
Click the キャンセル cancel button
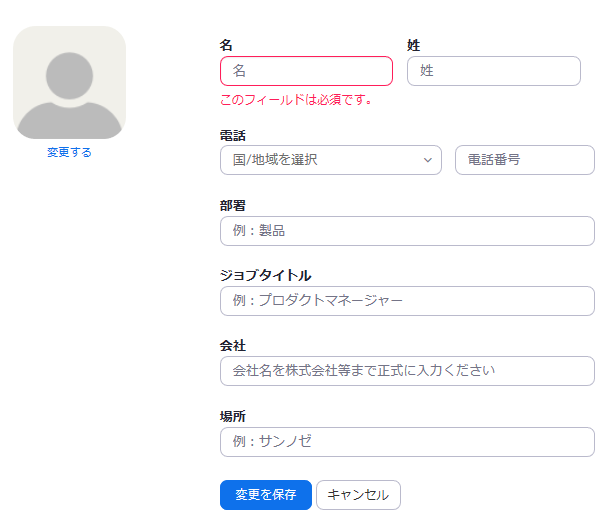(358, 495)
